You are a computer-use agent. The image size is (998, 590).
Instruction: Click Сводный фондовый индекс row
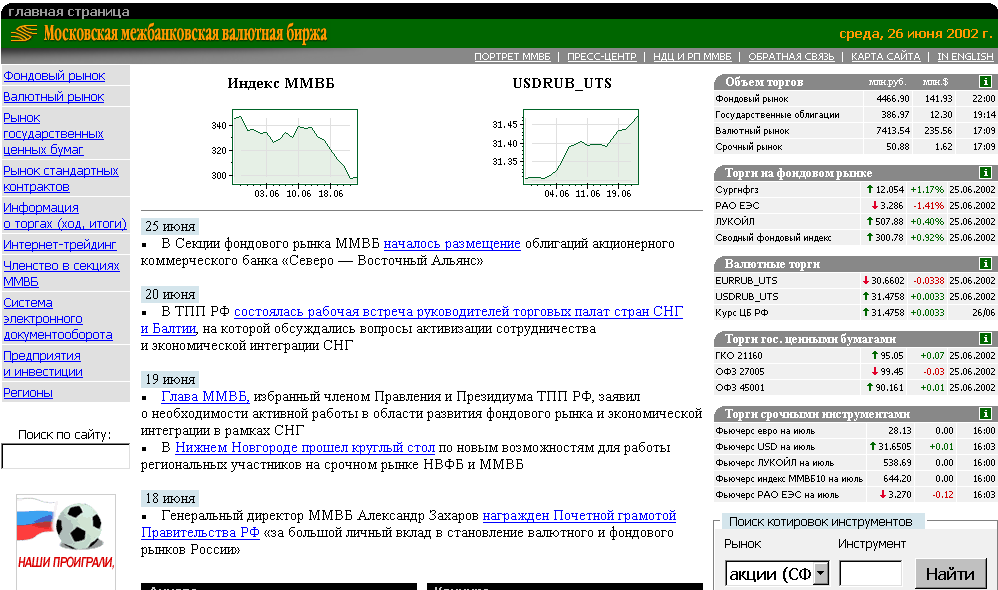[x=855, y=237]
